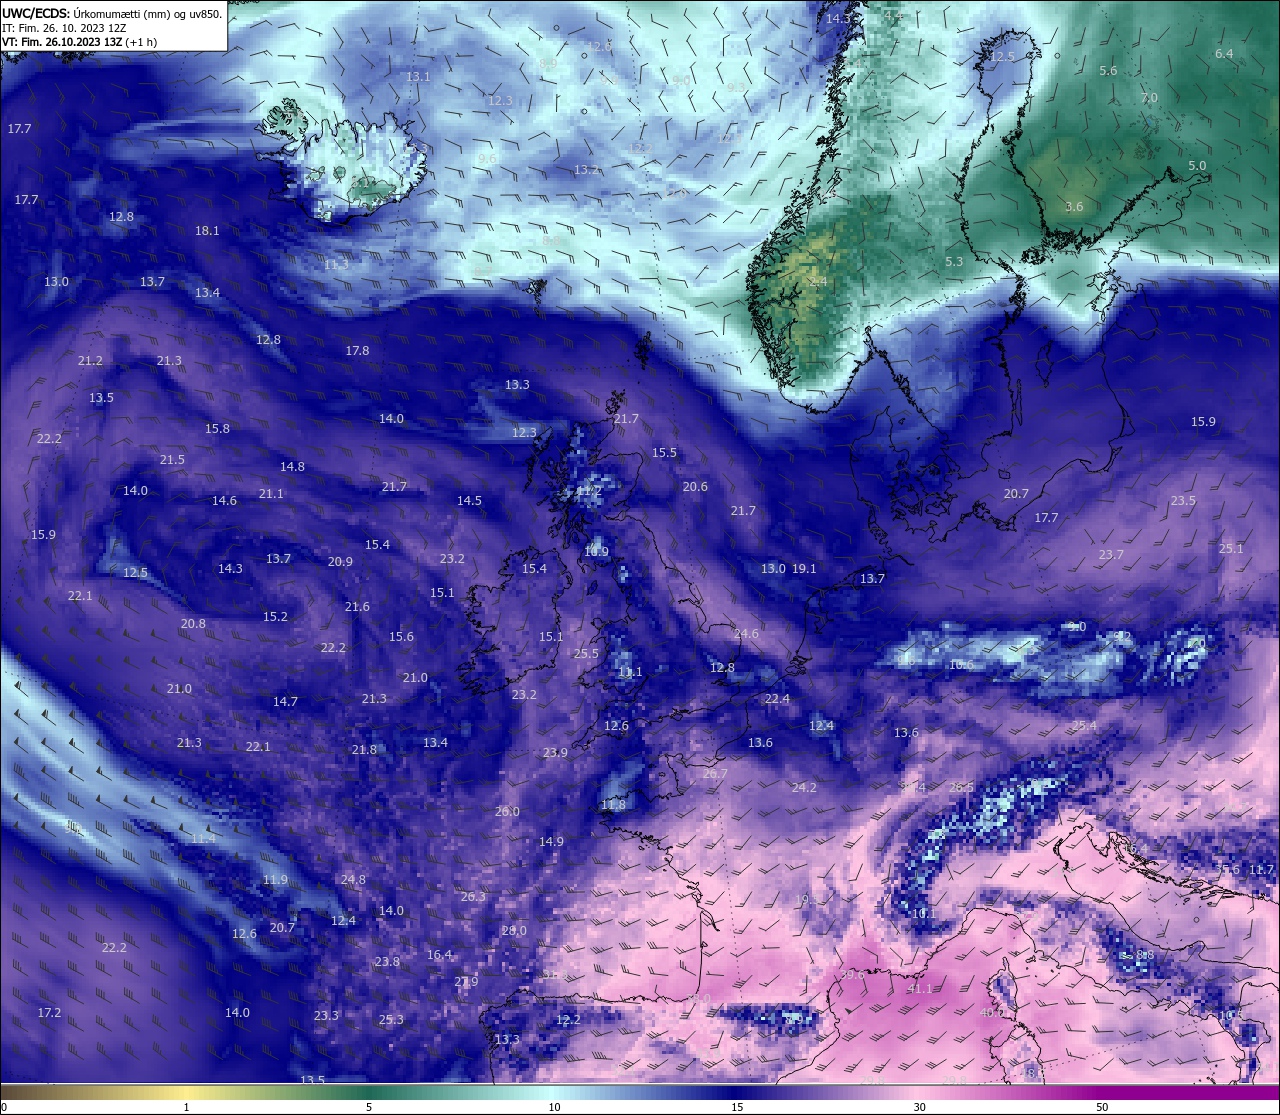The image size is (1280, 1115).
Task: Select the 15.2 value in the Atlantic swirl
Action: (x=275, y=617)
